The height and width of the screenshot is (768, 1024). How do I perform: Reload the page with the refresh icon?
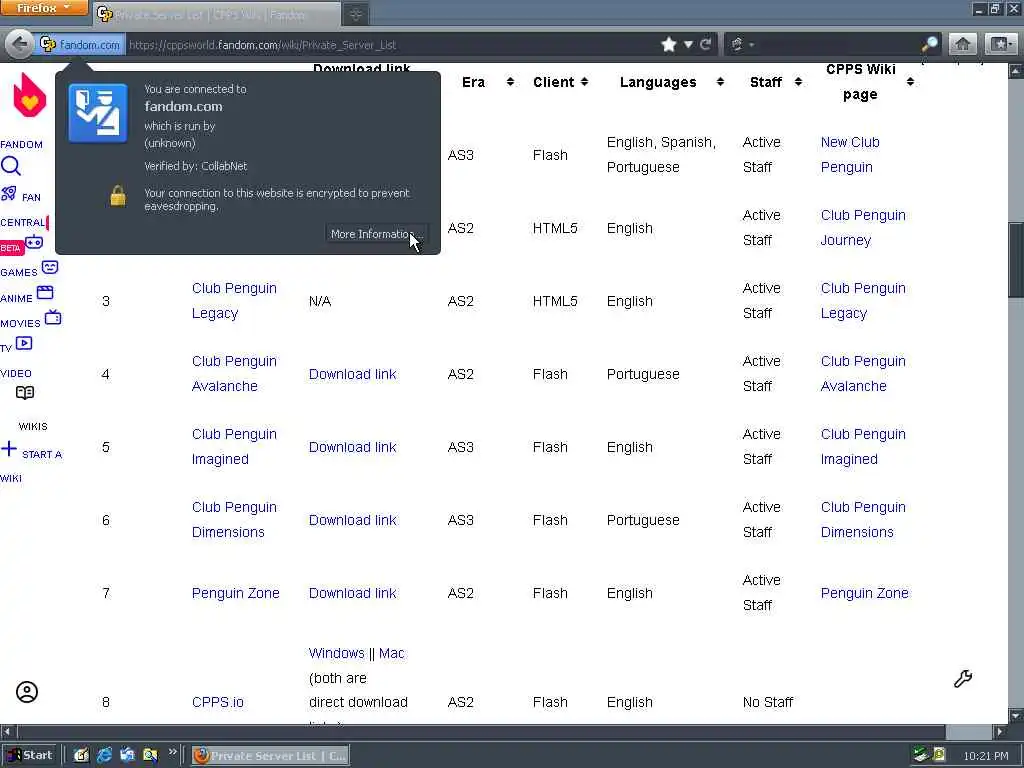coord(705,44)
